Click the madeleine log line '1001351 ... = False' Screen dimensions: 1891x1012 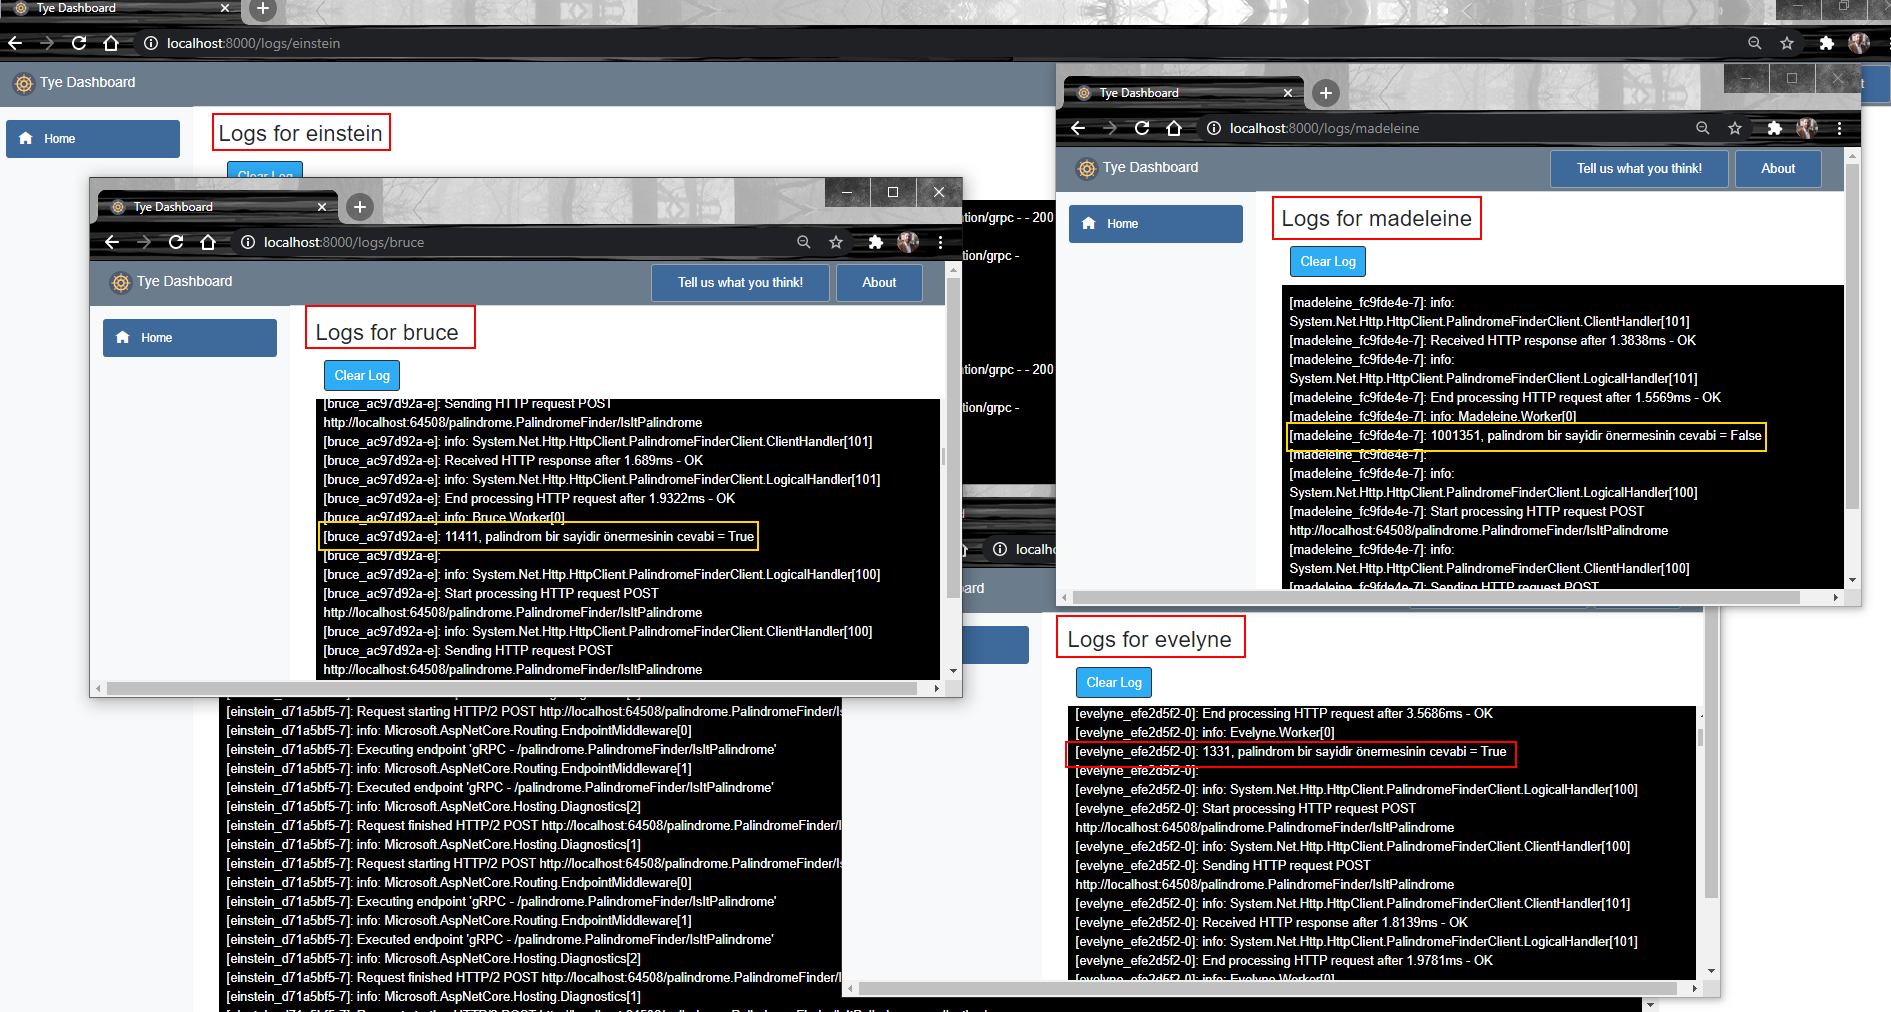(x=1525, y=436)
